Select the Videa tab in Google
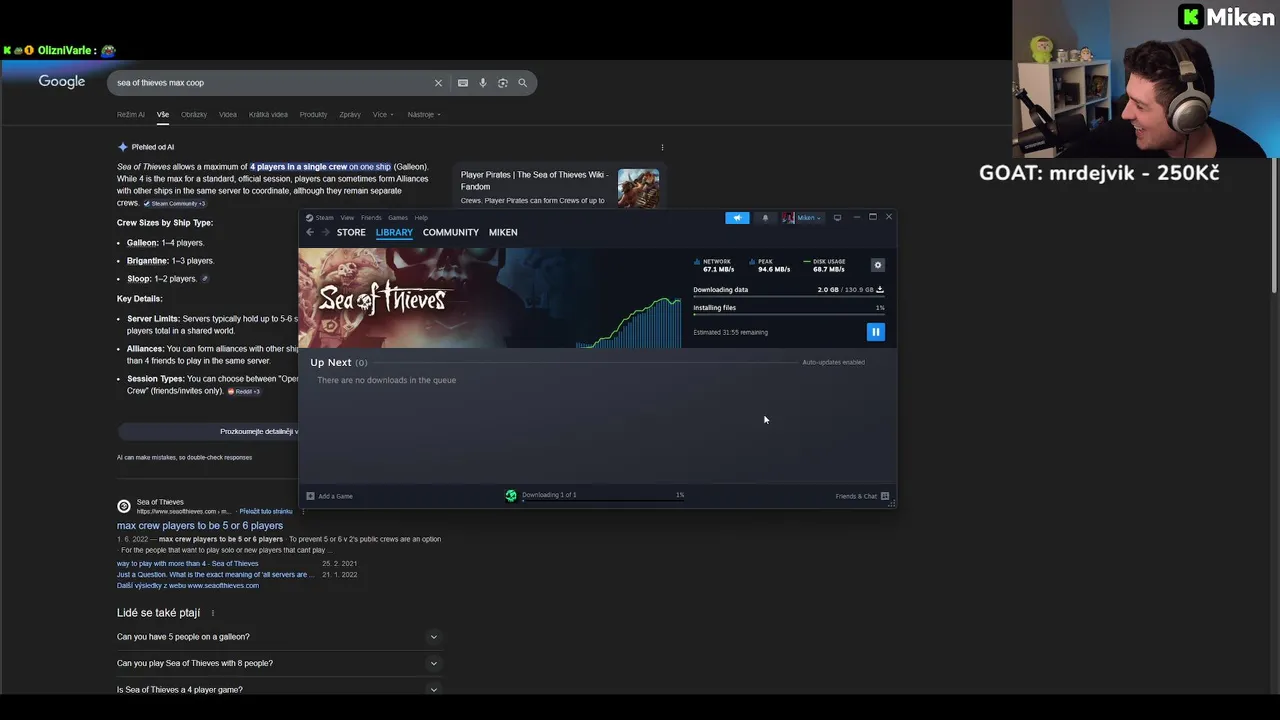The image size is (1280, 720). coord(228,114)
